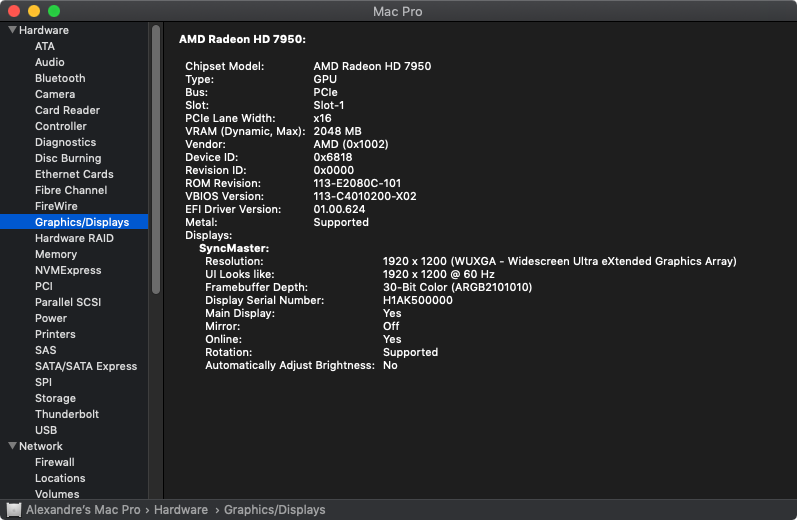Click Display Serial Number H1AK500000
Viewport: 797px width, 520px height.
tap(417, 300)
